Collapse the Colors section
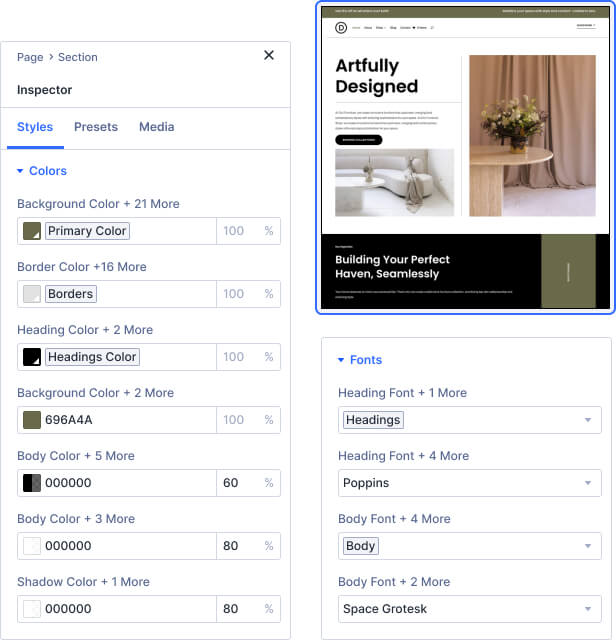The width and height of the screenshot is (616, 640). [x=42, y=171]
